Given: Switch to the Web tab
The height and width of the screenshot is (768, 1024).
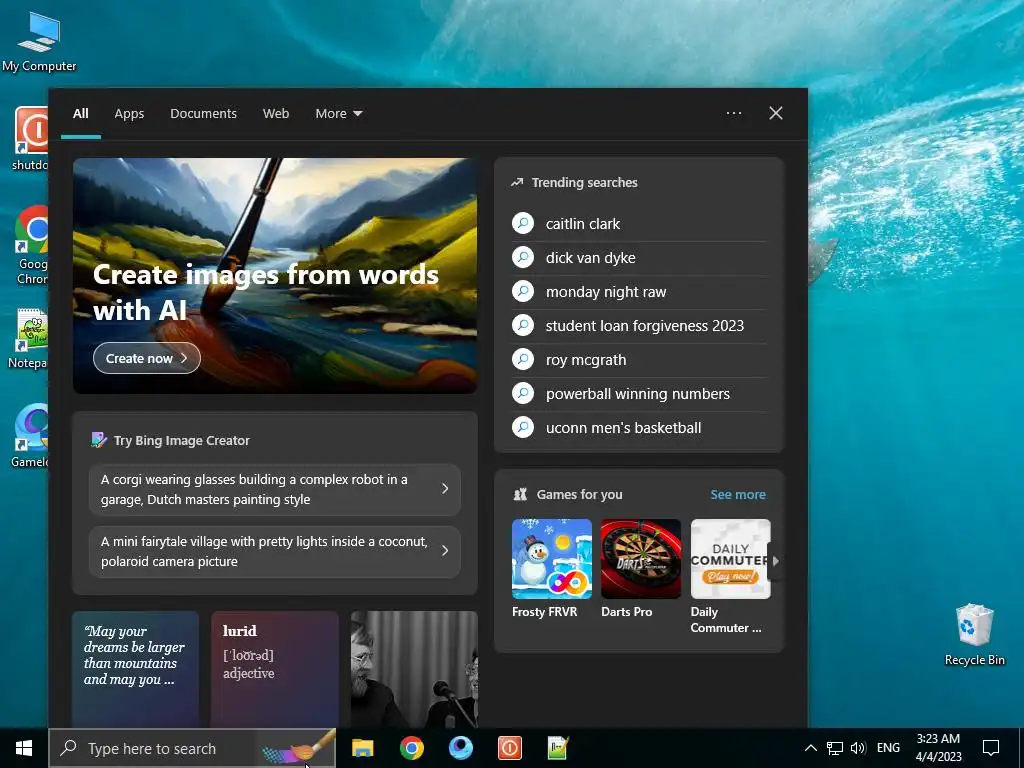Looking at the screenshot, I should pyautogui.click(x=276, y=114).
